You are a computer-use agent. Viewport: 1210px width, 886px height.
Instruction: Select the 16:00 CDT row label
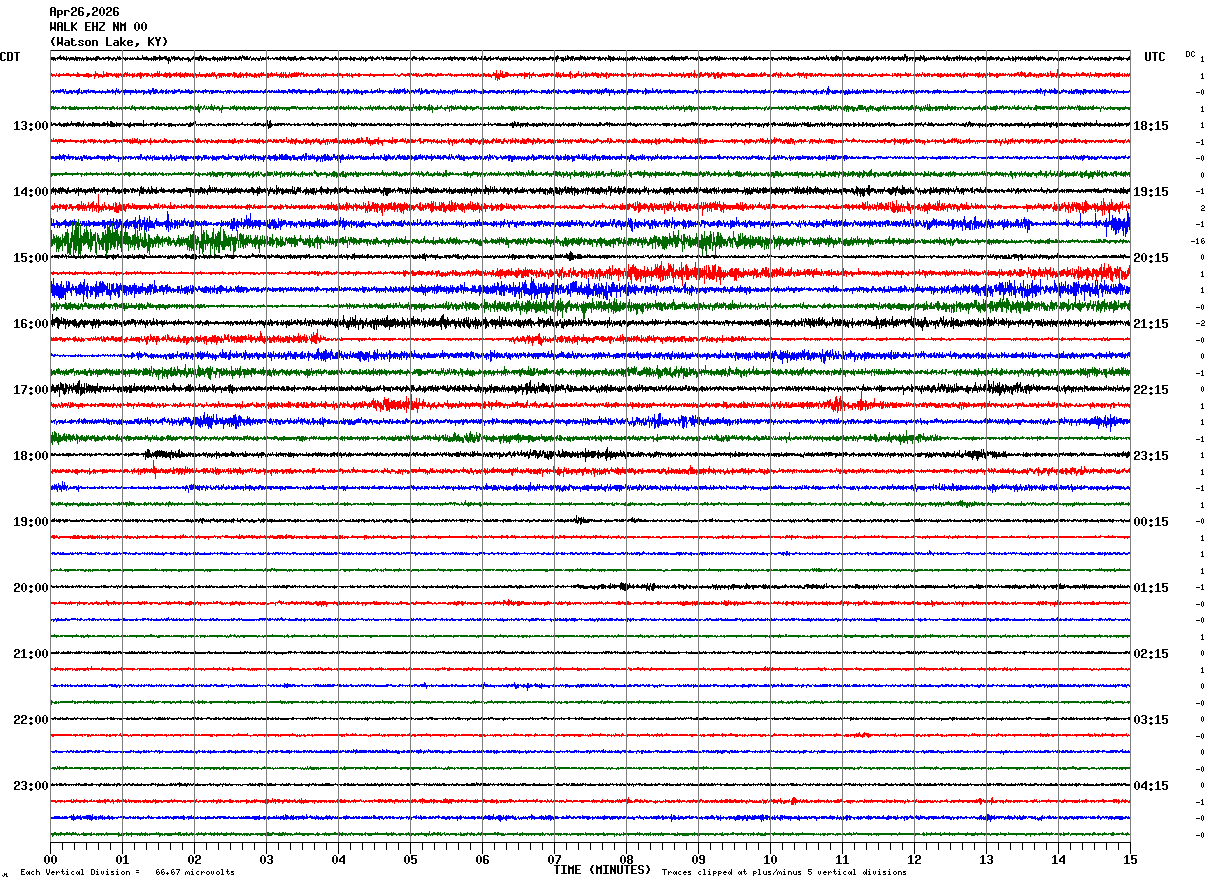[31, 324]
